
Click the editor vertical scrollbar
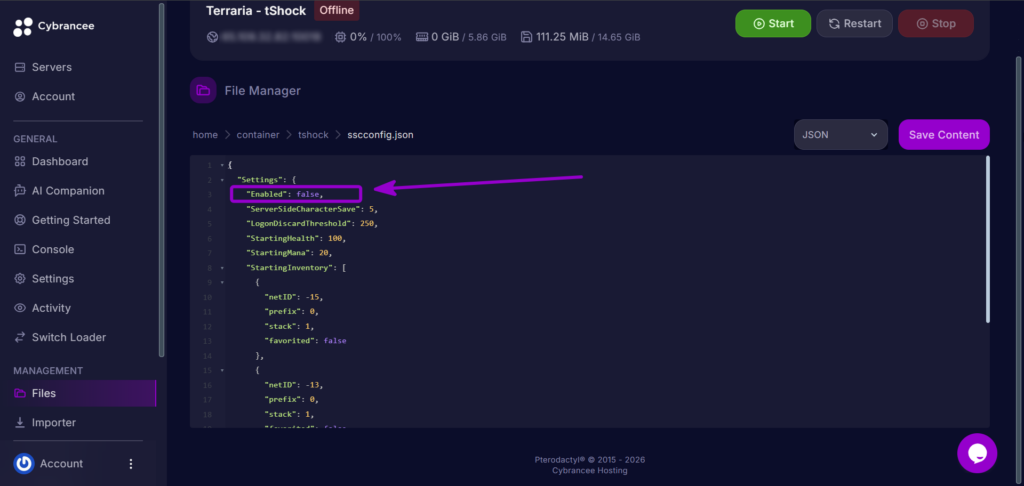[x=988, y=239]
